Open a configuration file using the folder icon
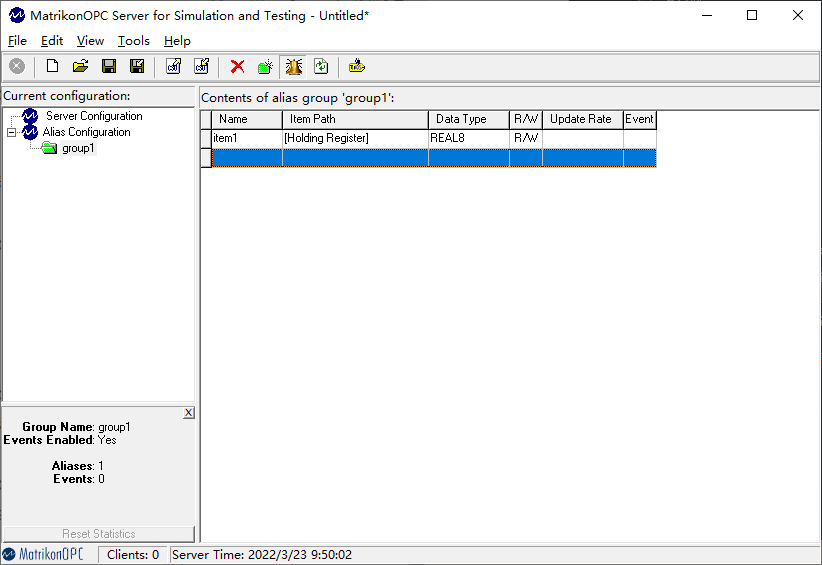The height and width of the screenshot is (565, 822). click(80, 67)
